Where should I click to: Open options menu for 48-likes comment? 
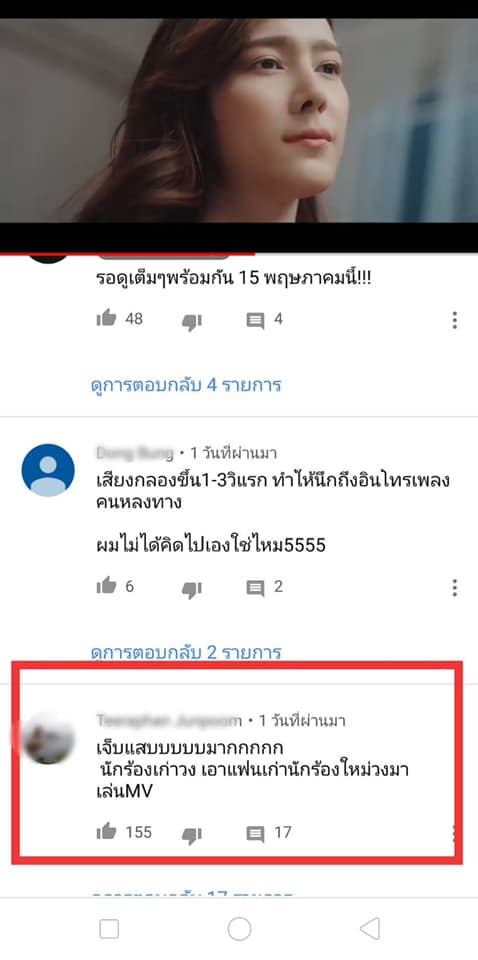click(x=454, y=320)
